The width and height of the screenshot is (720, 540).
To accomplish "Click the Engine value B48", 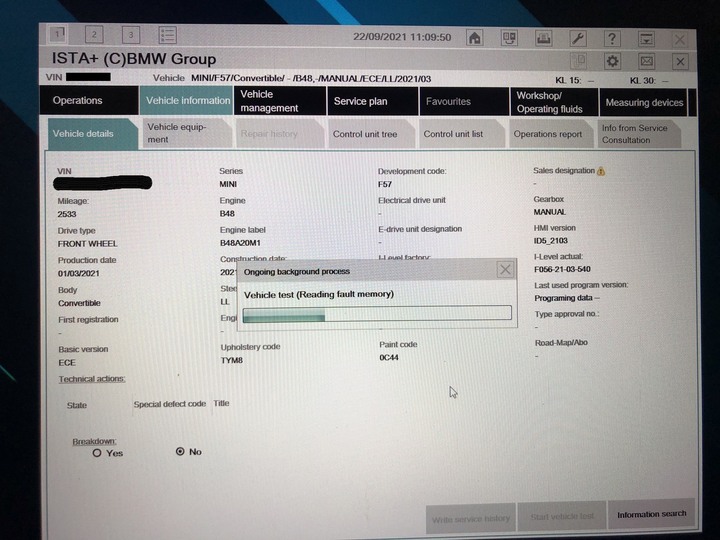I will pyautogui.click(x=227, y=214).
